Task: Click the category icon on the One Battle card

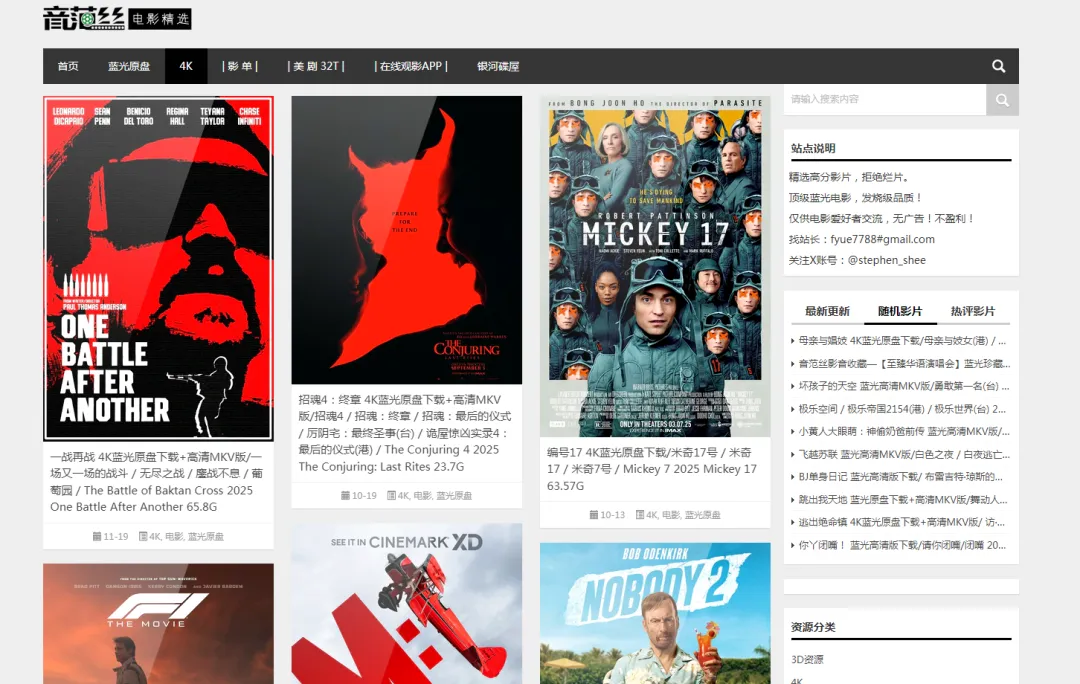Action: click(x=143, y=536)
